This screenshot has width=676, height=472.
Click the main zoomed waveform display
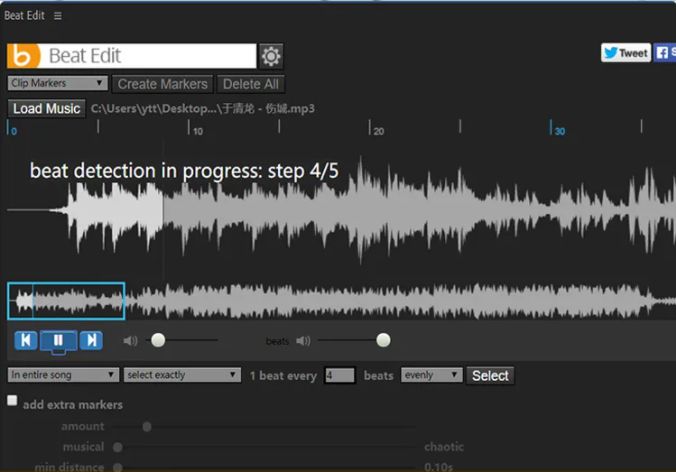[341, 210]
